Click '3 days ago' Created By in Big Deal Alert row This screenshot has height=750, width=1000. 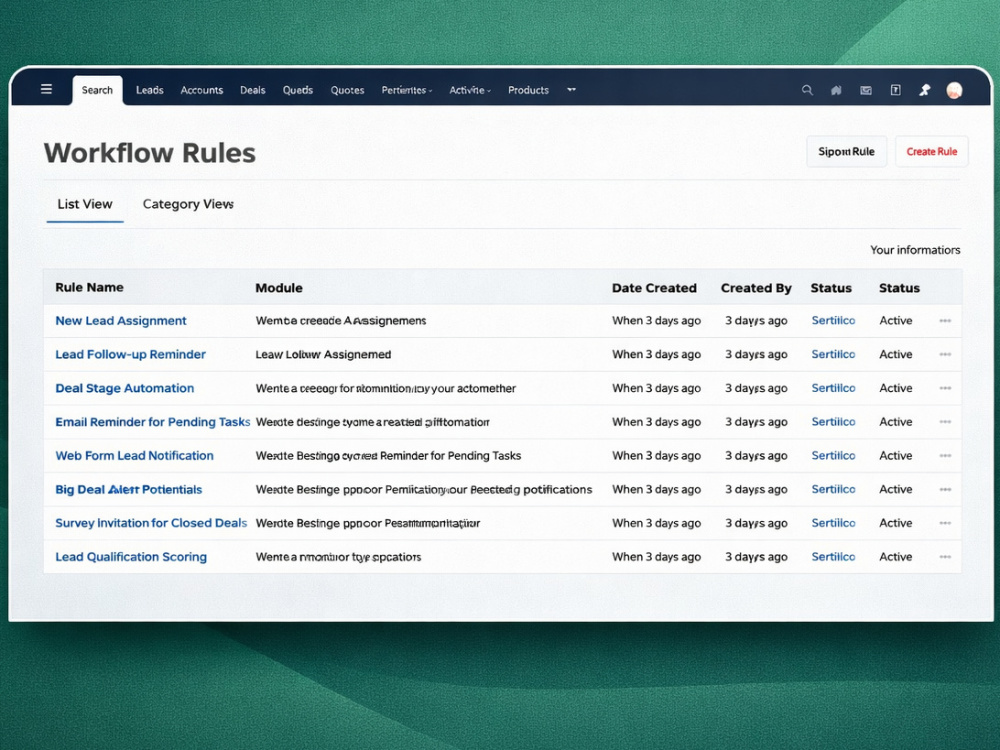point(756,490)
